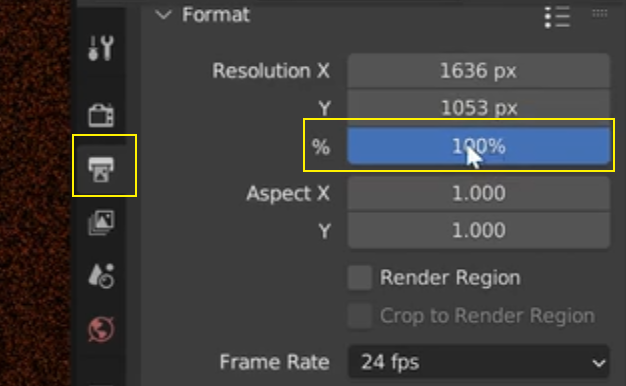Enable the Render Region checkbox
The height and width of the screenshot is (386, 626).
[360, 277]
